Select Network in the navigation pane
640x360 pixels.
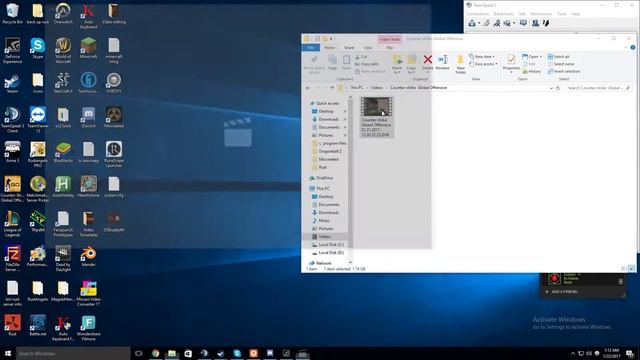coord(320,263)
